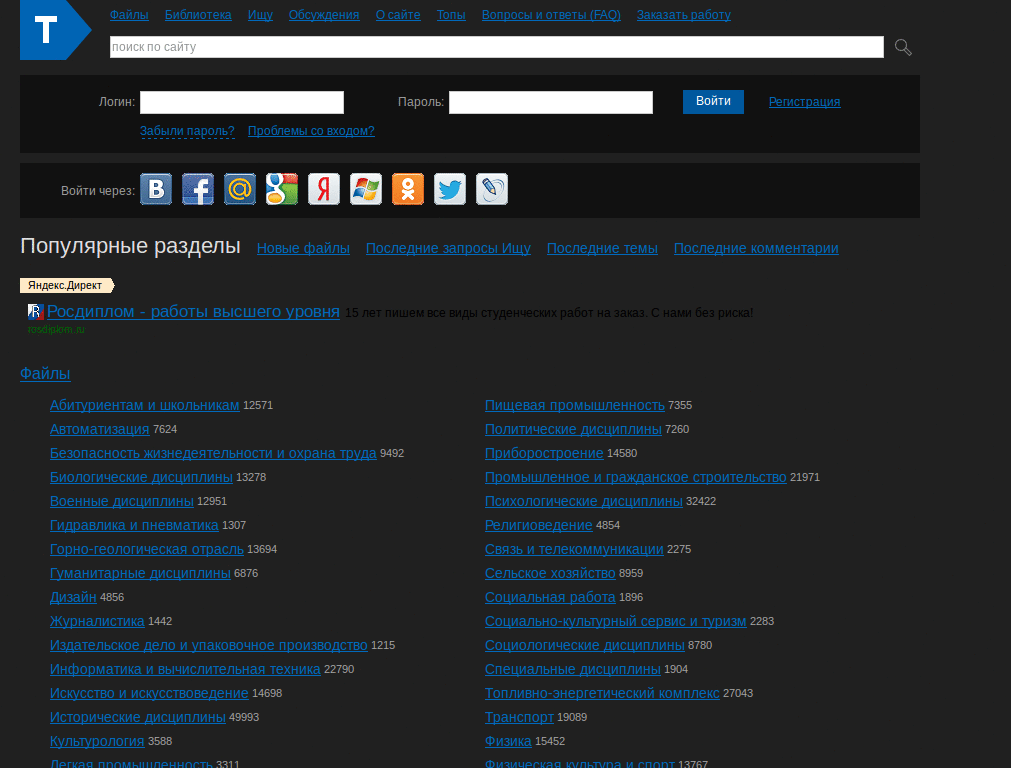Sign in via the Twitter bird icon
Viewport: 1024px width, 768px height.
[450, 189]
